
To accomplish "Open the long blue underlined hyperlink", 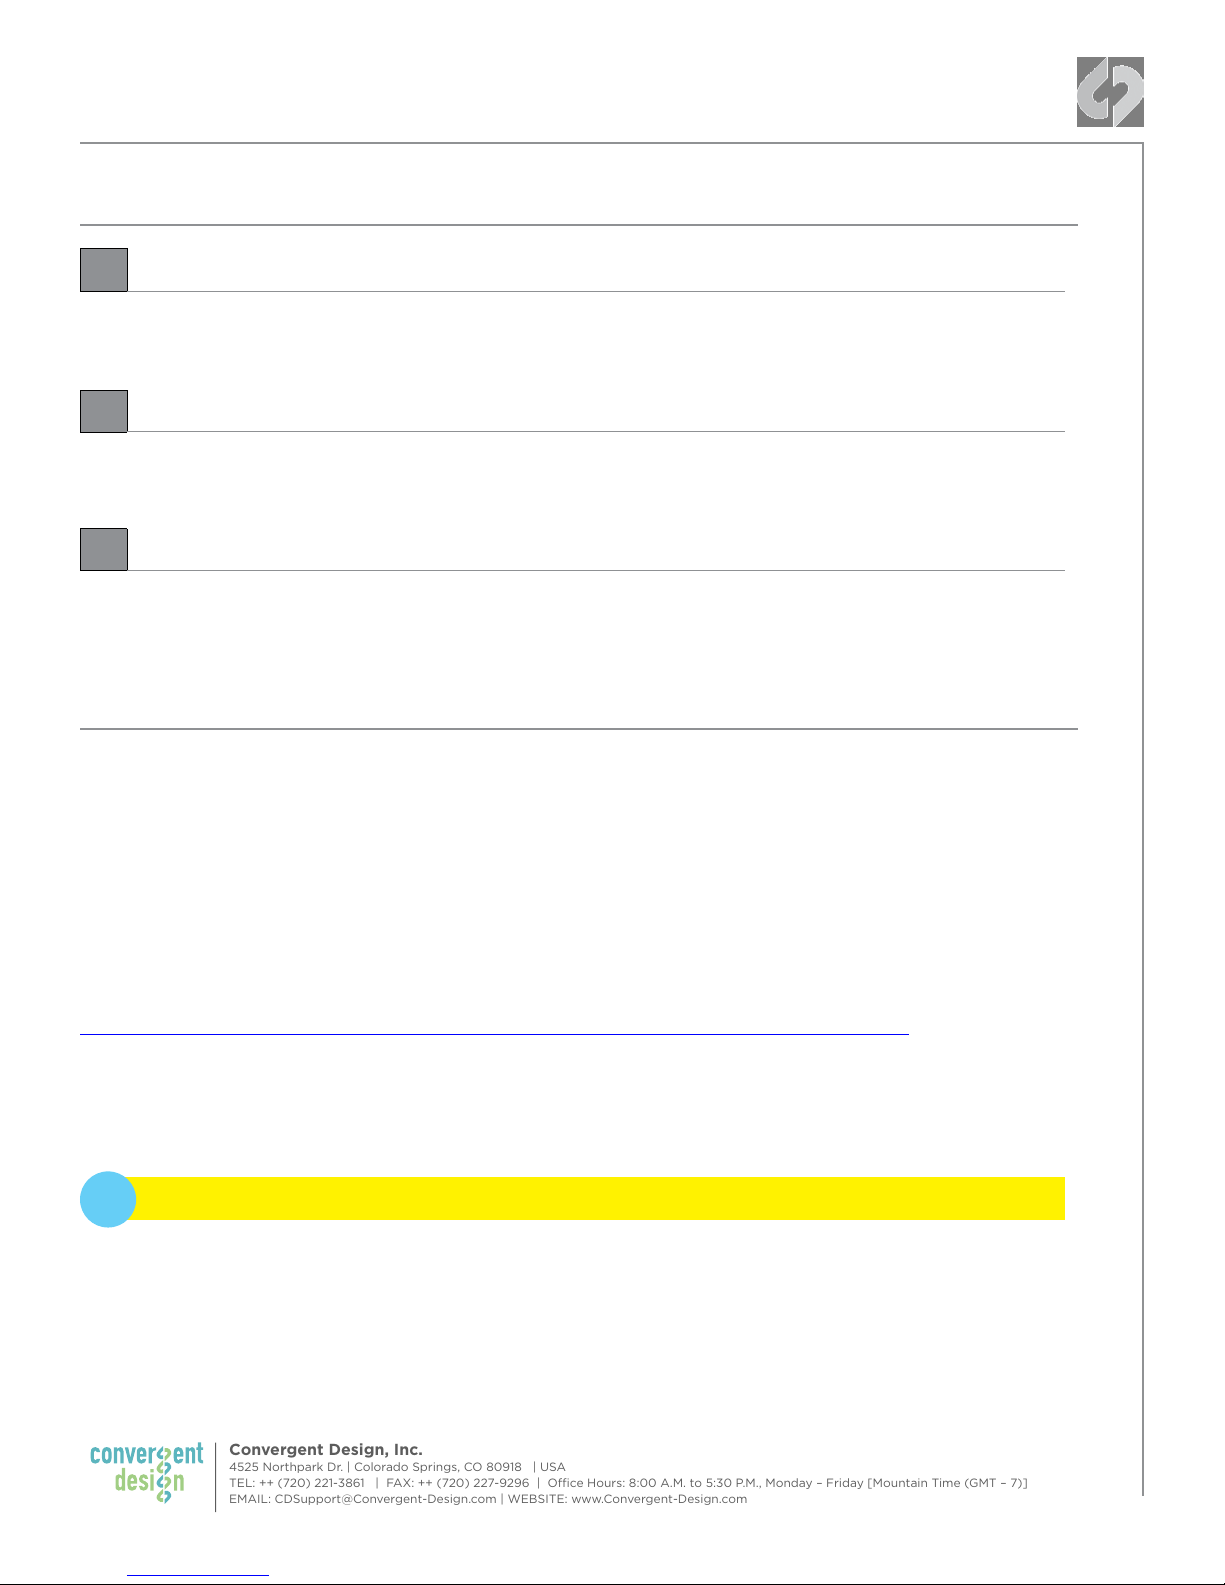I will click(x=494, y=1033).
